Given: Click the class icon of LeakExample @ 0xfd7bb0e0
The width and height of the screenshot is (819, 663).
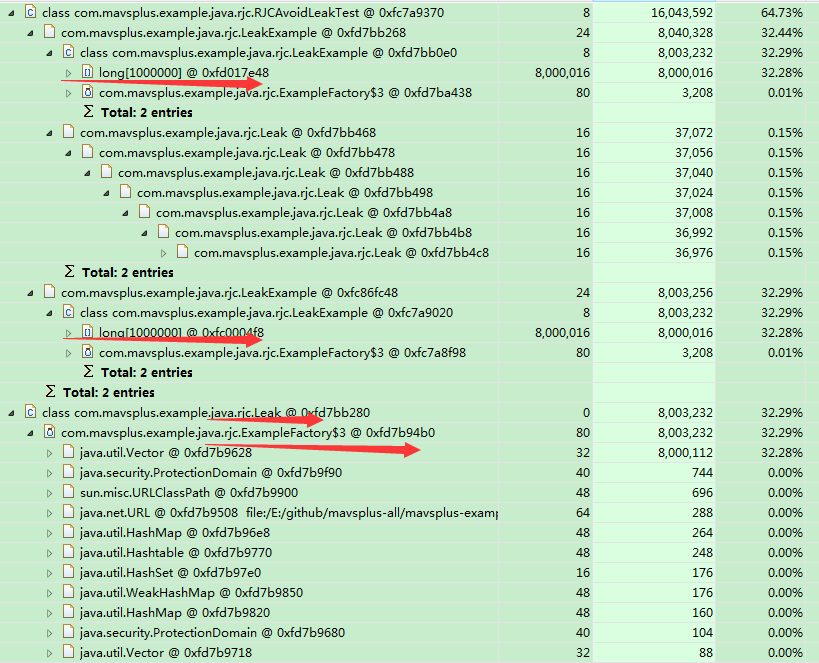Looking at the screenshot, I should 68,52.
